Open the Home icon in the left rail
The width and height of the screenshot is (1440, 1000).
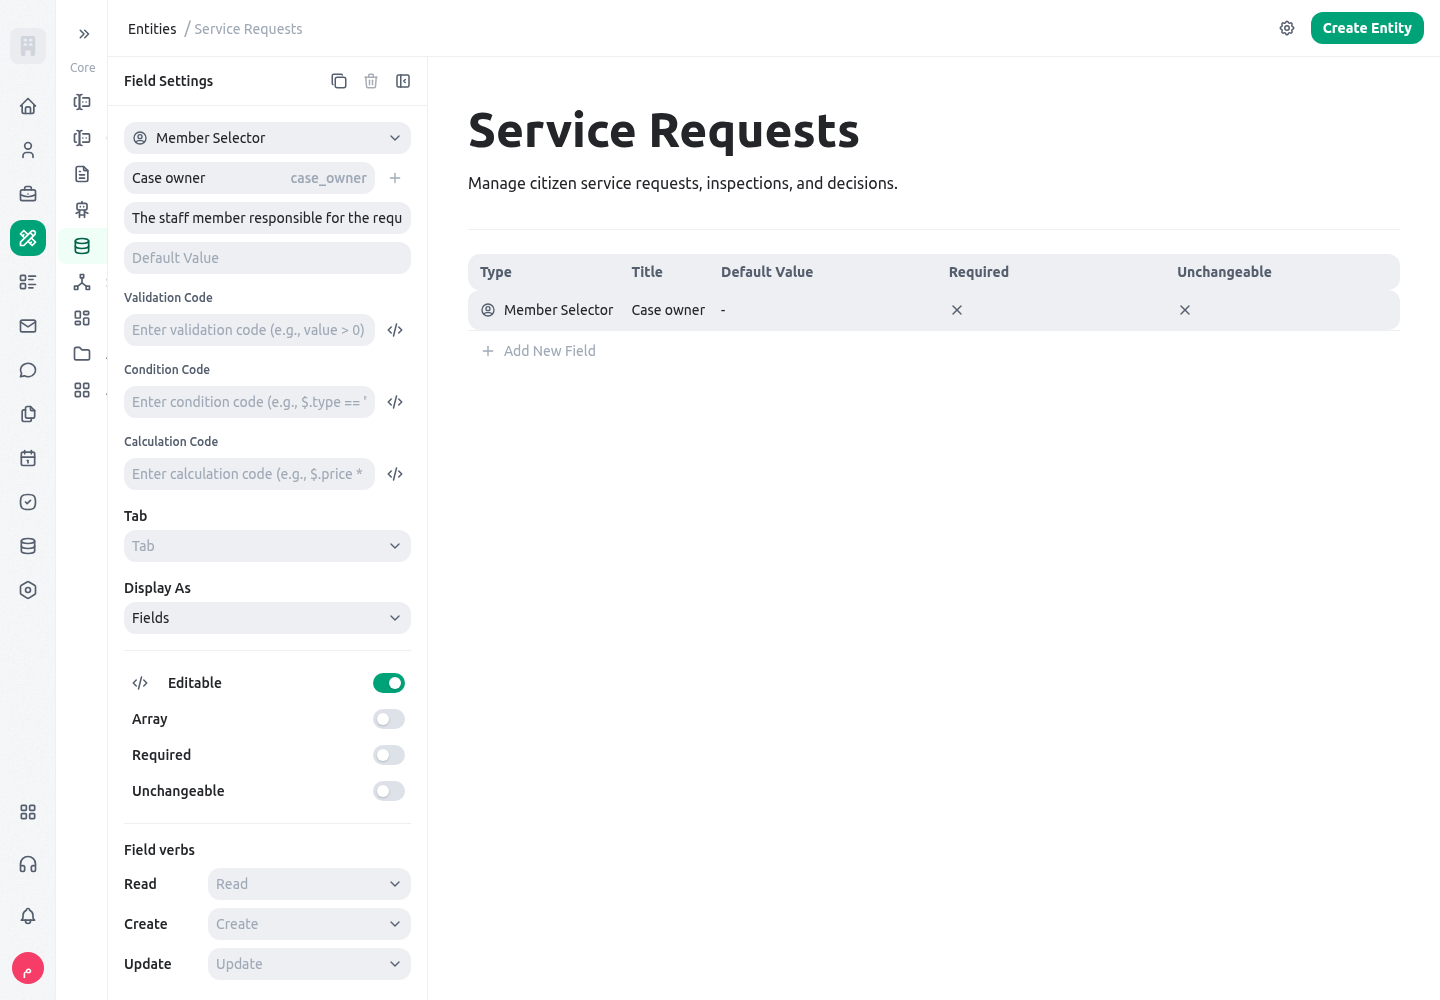[x=28, y=106]
